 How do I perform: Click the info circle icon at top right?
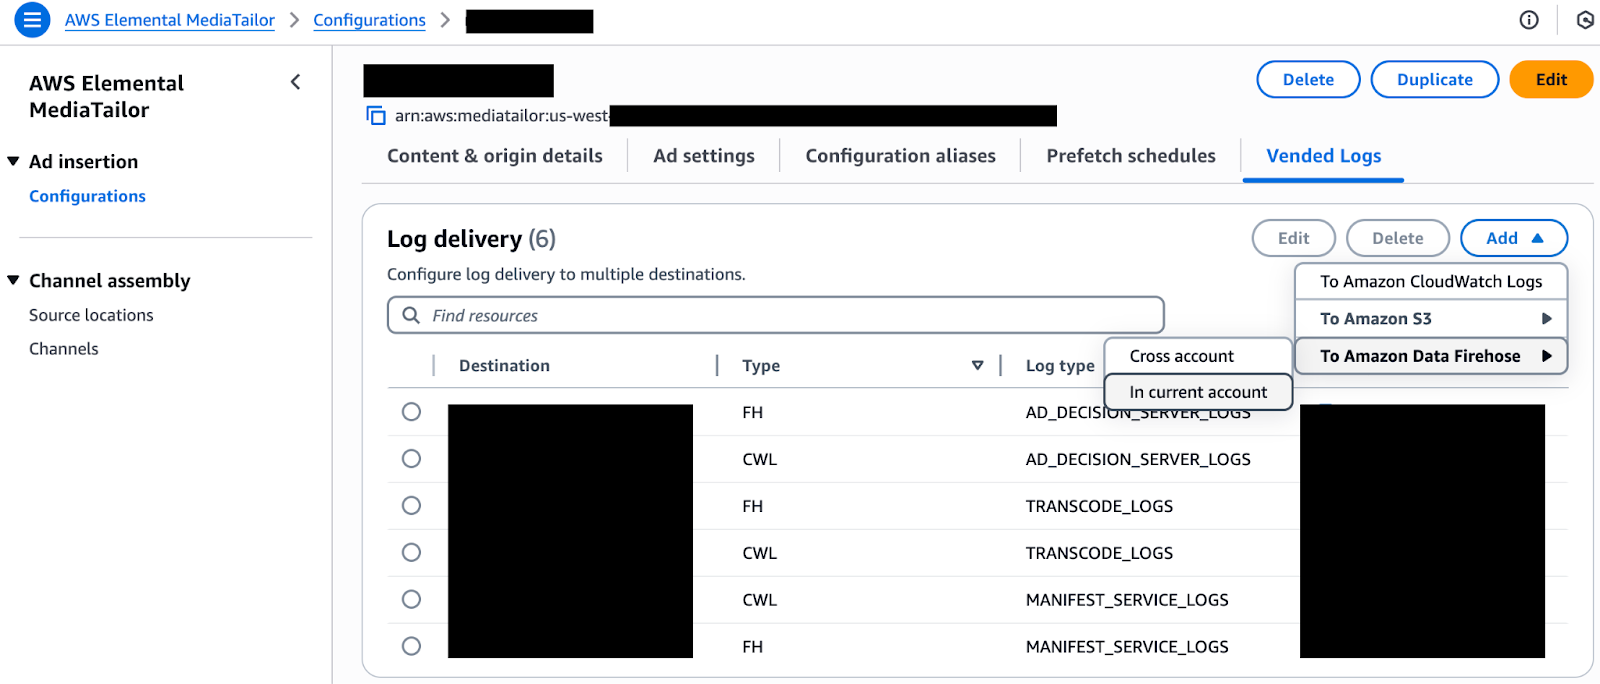(x=1529, y=20)
